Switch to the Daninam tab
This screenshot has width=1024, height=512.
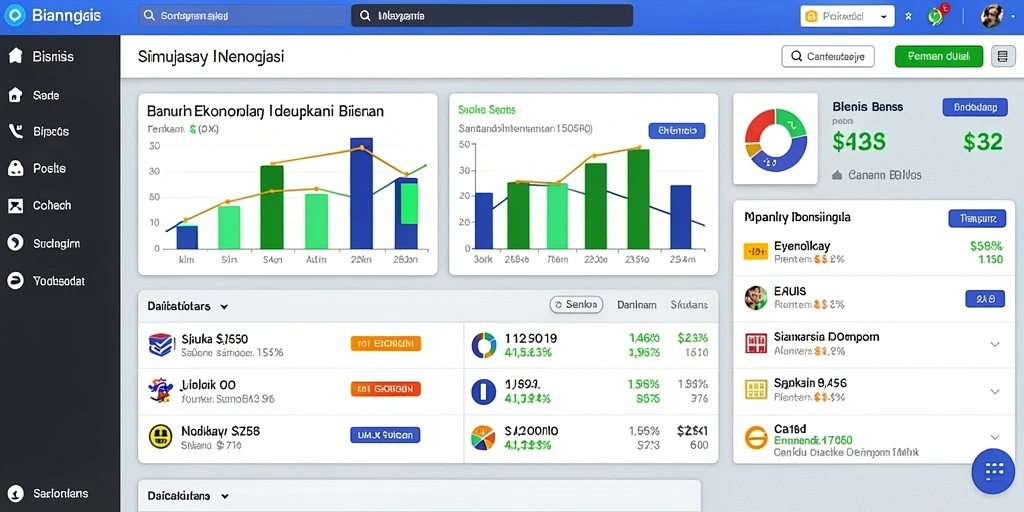pyautogui.click(x=636, y=304)
